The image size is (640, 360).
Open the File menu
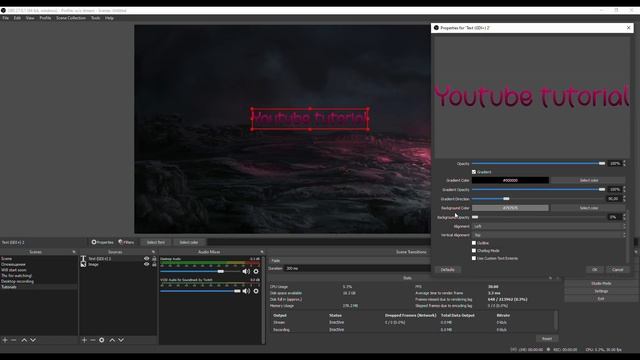[6, 18]
